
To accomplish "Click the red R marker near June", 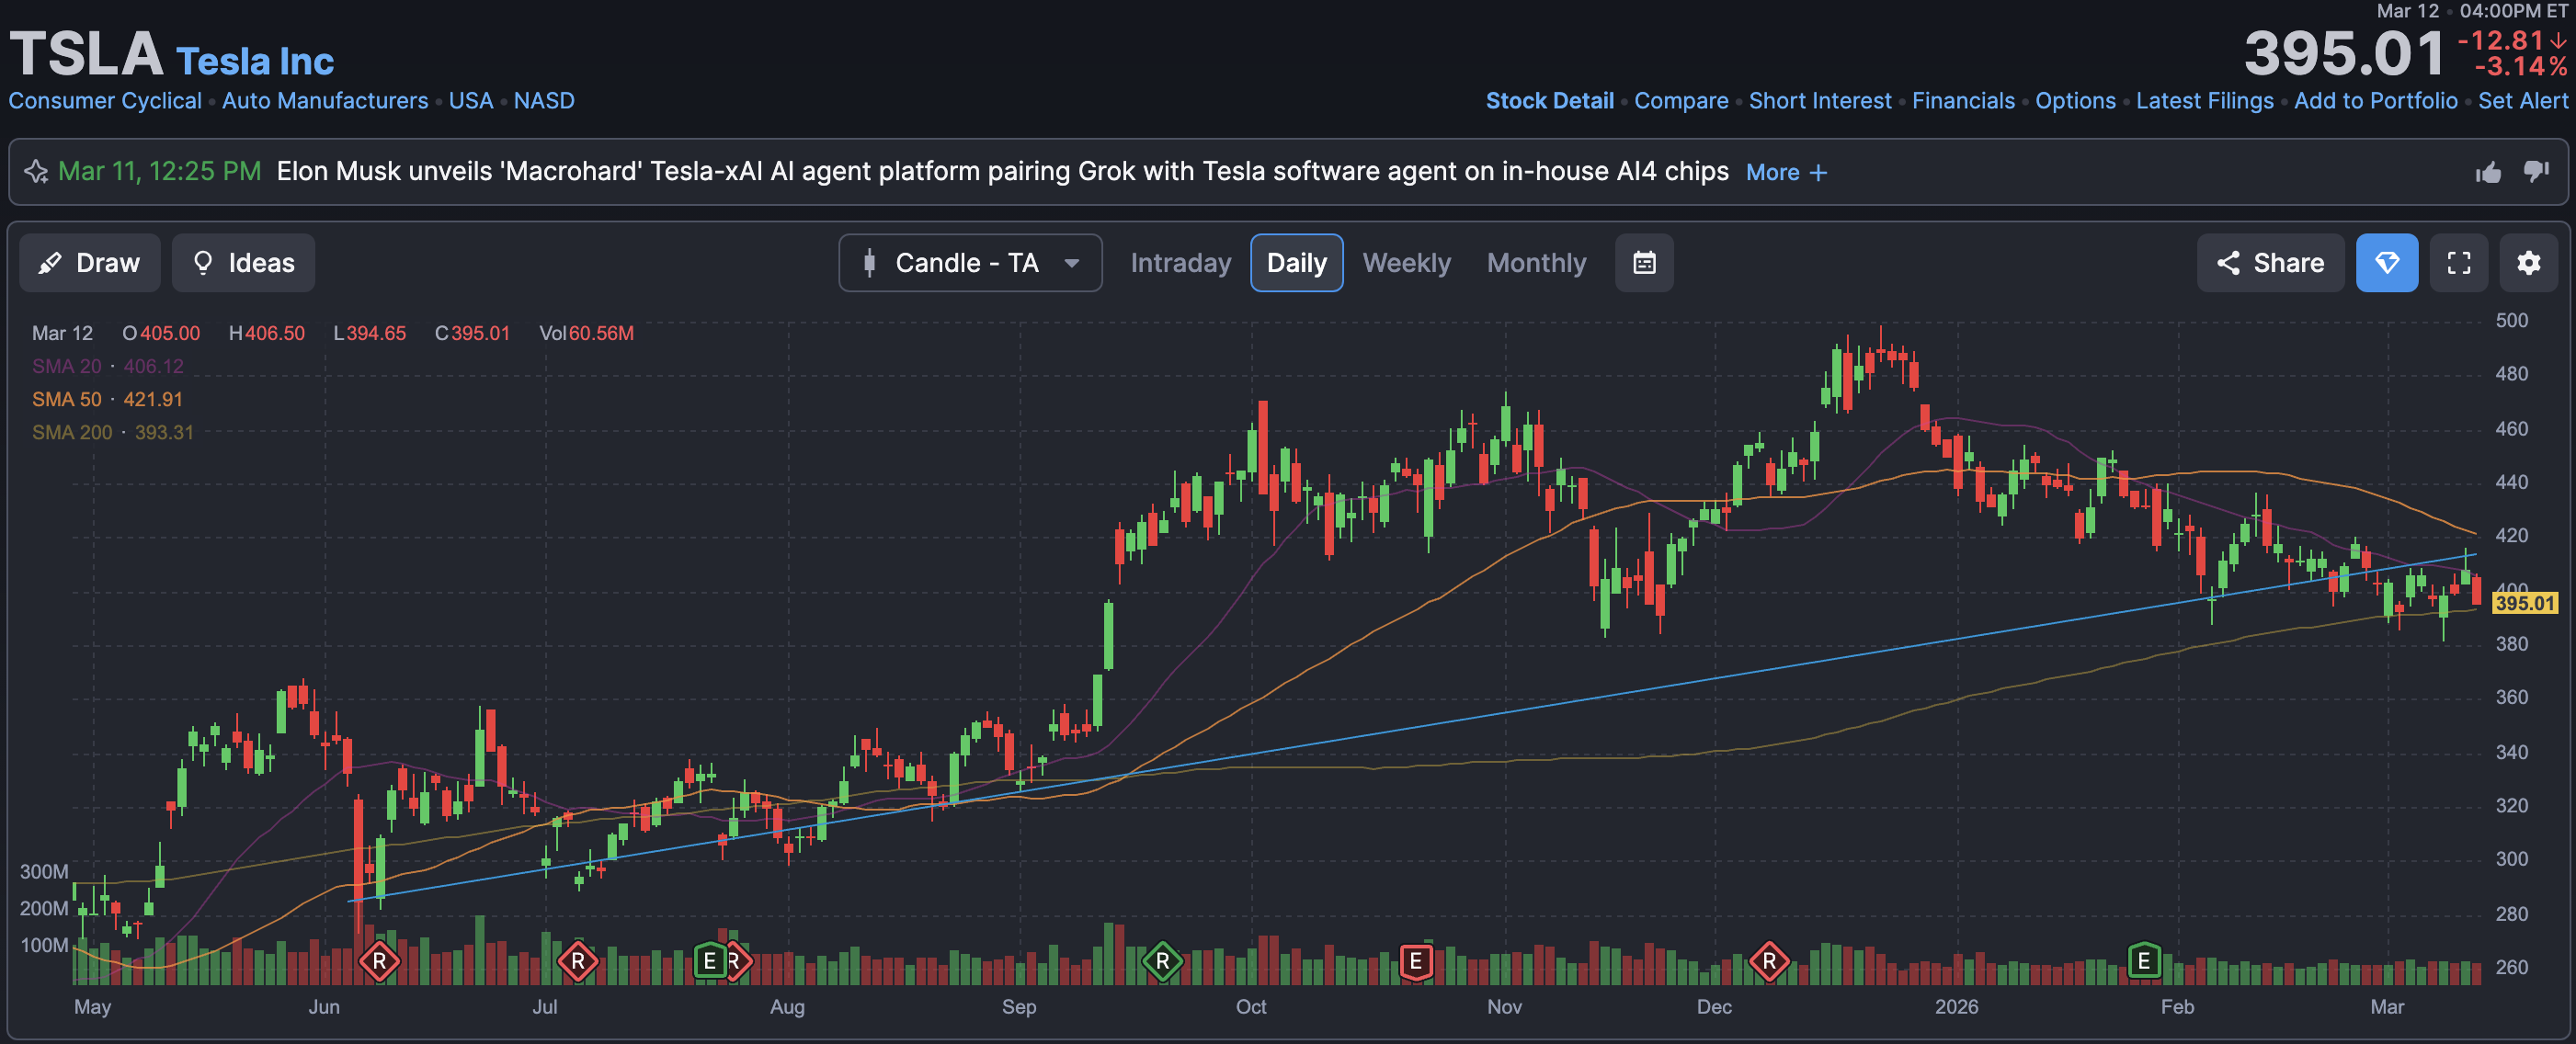I will coord(379,962).
